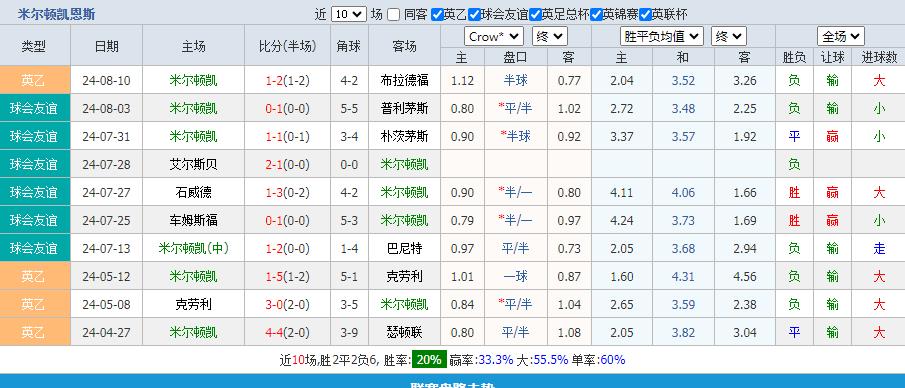Click corner count 5-1 in 24-05-12 row
The image size is (905, 388).
pyautogui.click(x=349, y=277)
